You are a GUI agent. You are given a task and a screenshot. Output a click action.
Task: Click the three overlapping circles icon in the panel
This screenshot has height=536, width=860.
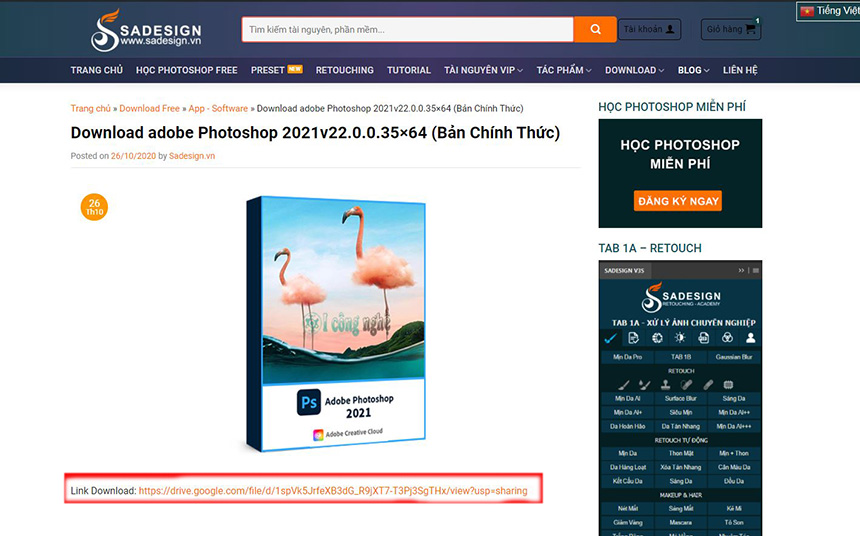(727, 338)
